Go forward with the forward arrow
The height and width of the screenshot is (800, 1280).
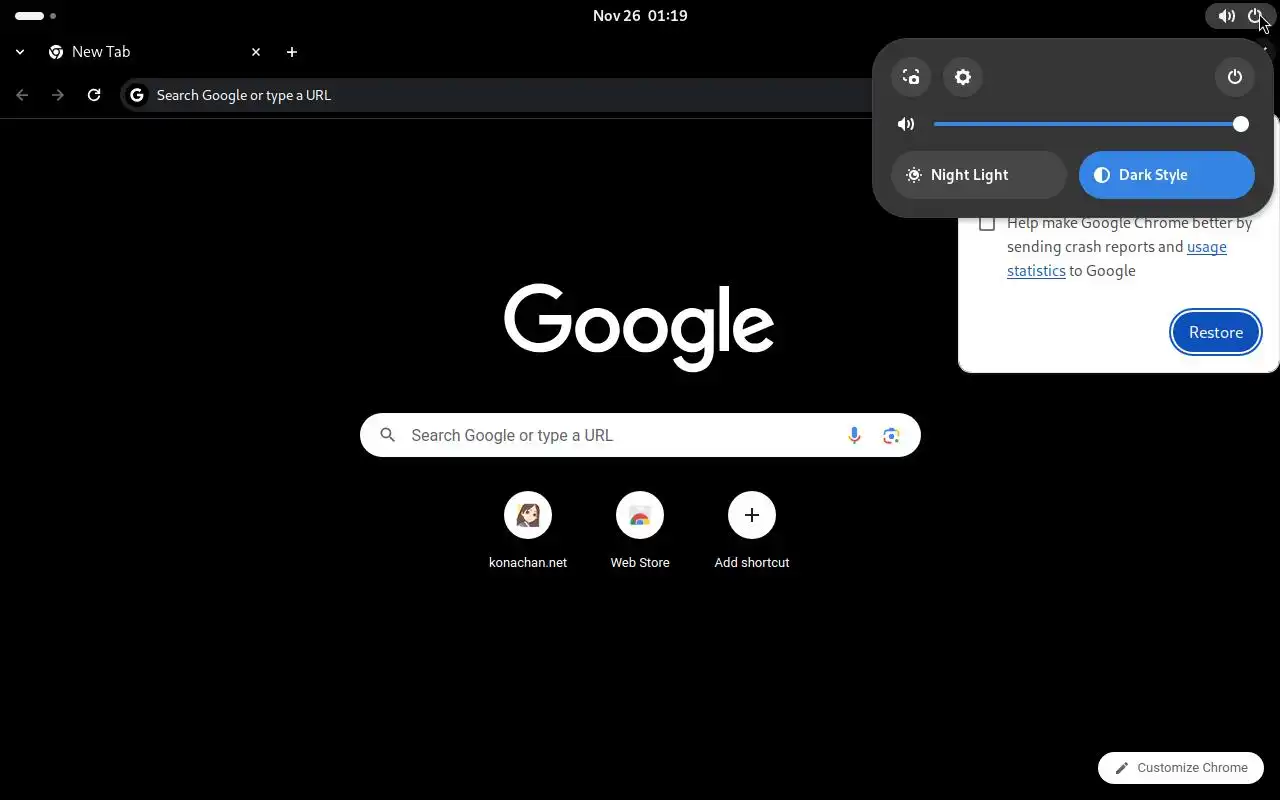(58, 95)
